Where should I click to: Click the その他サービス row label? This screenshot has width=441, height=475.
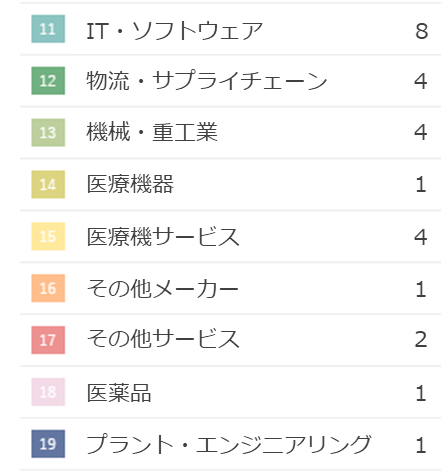point(163,339)
